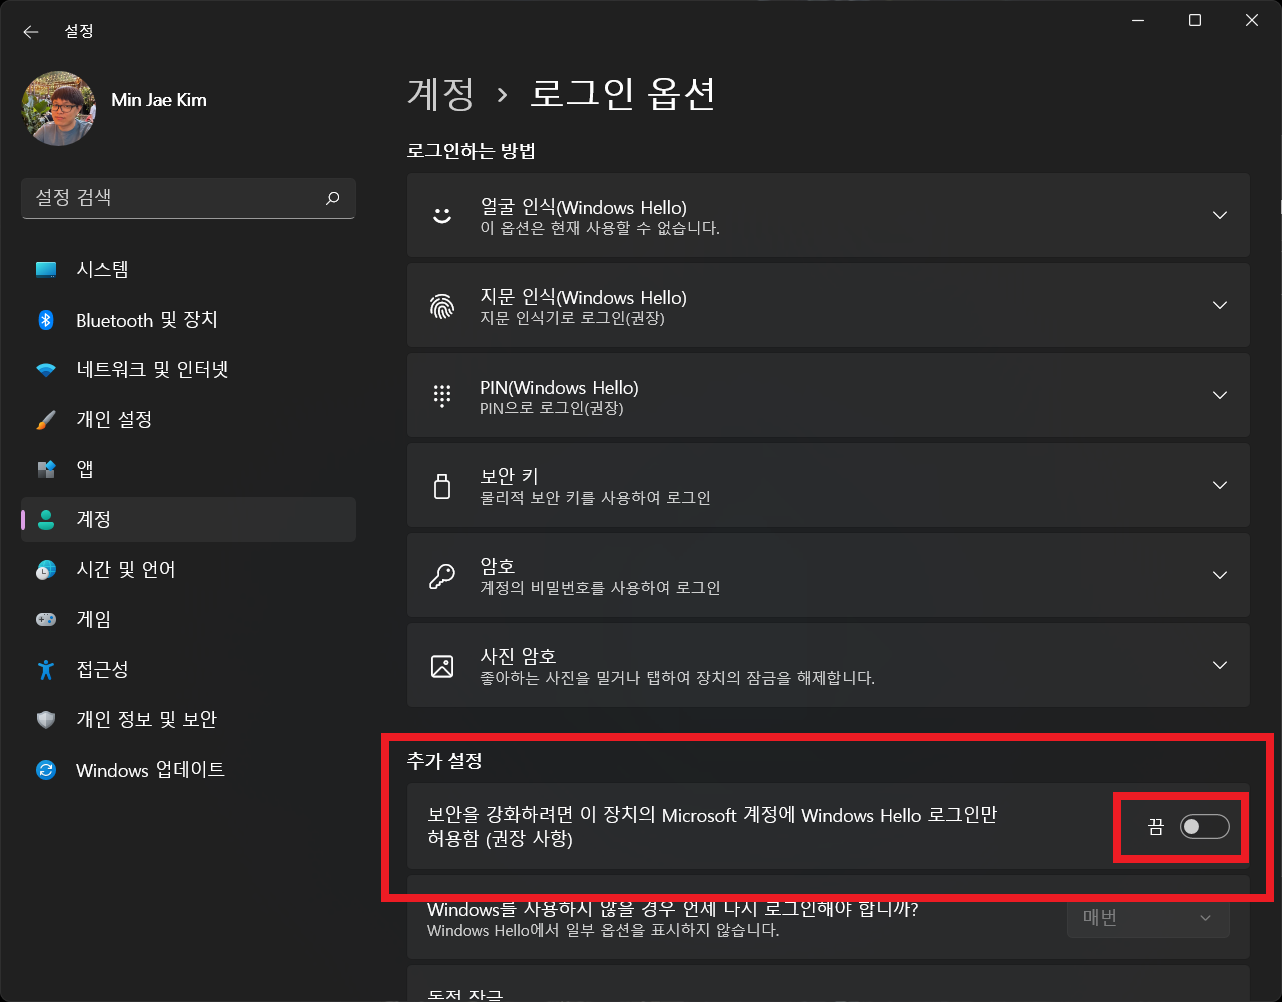Click the 게임 controller icon
This screenshot has width=1282, height=1002.
coord(46,619)
